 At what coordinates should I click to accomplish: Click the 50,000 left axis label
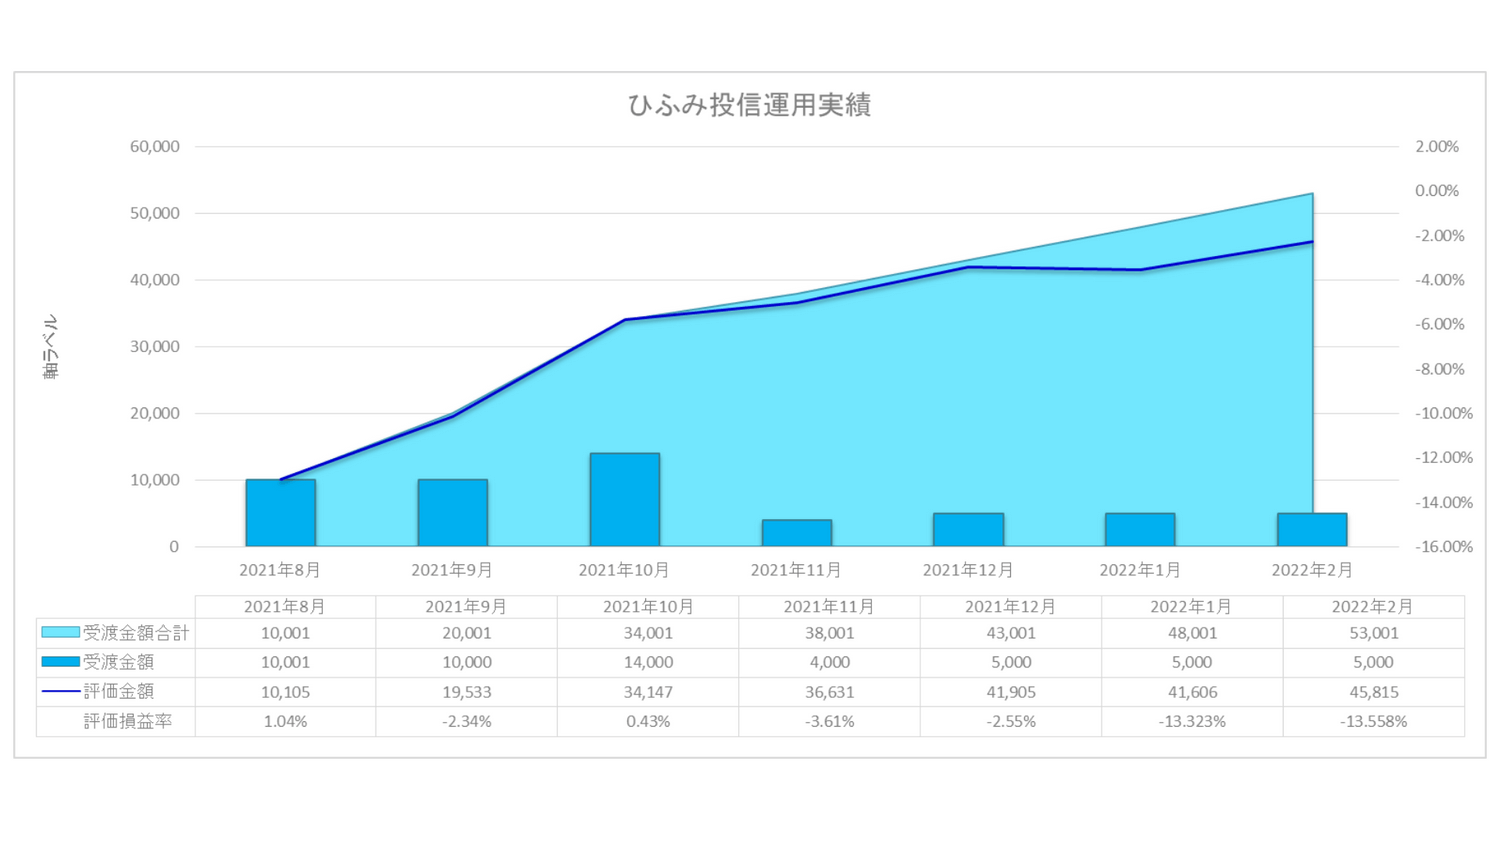point(155,213)
